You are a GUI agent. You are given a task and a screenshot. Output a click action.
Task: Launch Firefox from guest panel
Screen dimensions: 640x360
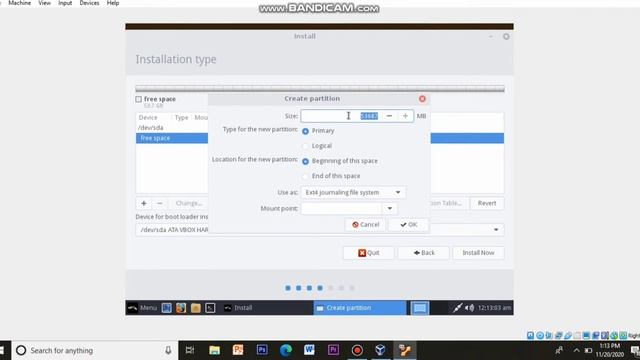181,308
